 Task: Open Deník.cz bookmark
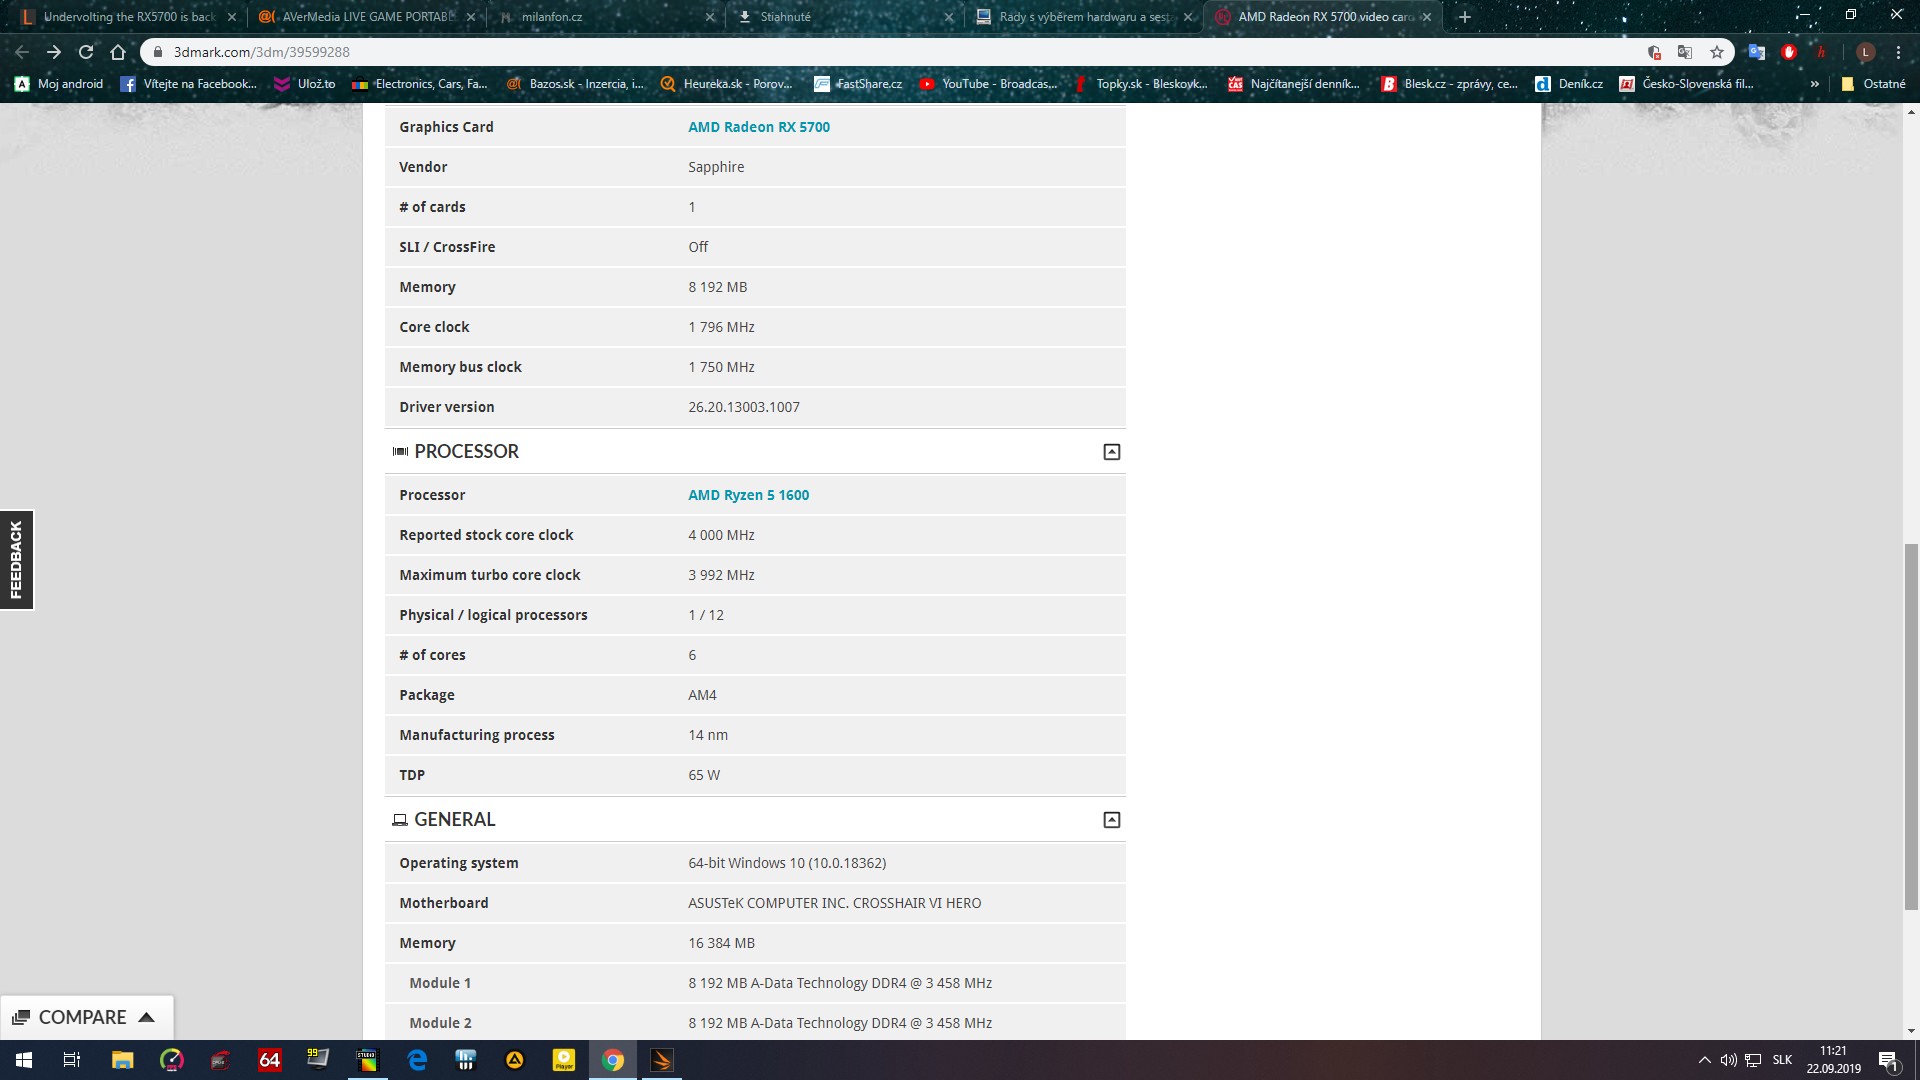pyautogui.click(x=1569, y=84)
